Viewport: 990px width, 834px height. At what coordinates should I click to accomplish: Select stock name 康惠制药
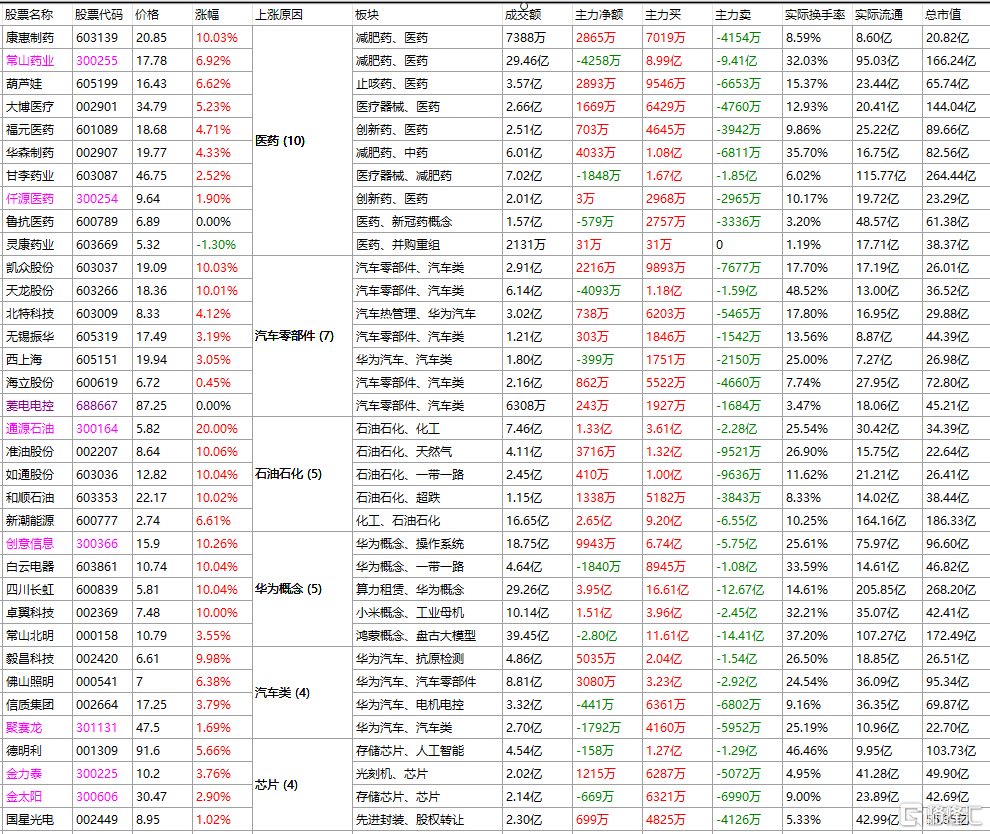(x=30, y=38)
